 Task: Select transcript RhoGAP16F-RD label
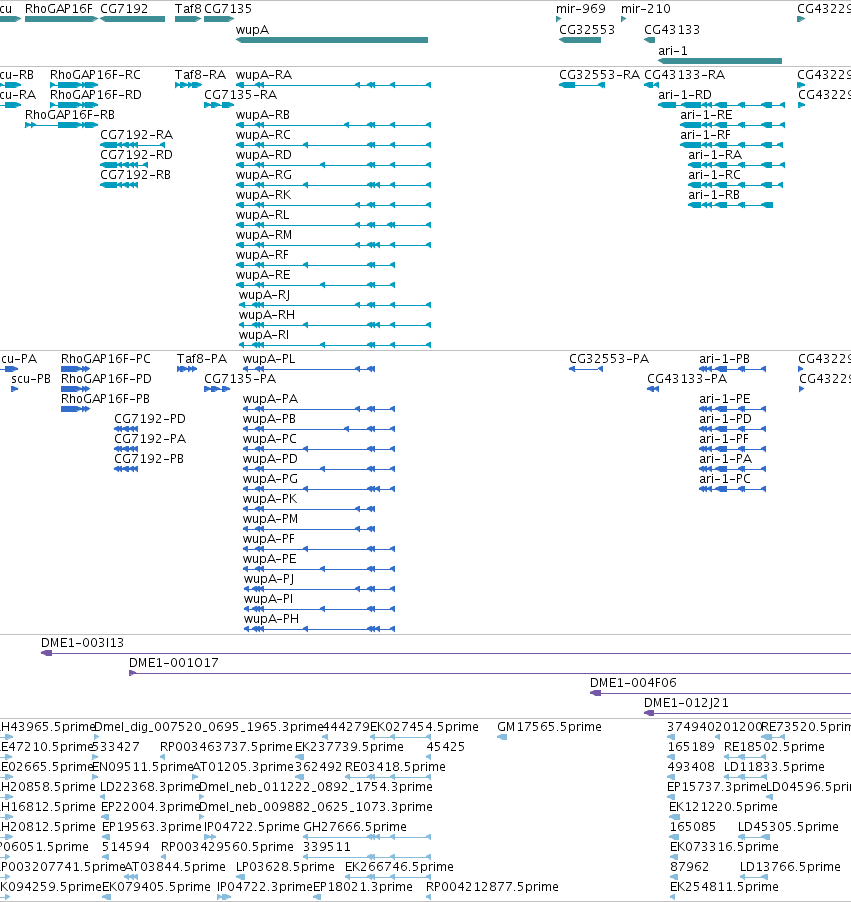(x=96, y=94)
